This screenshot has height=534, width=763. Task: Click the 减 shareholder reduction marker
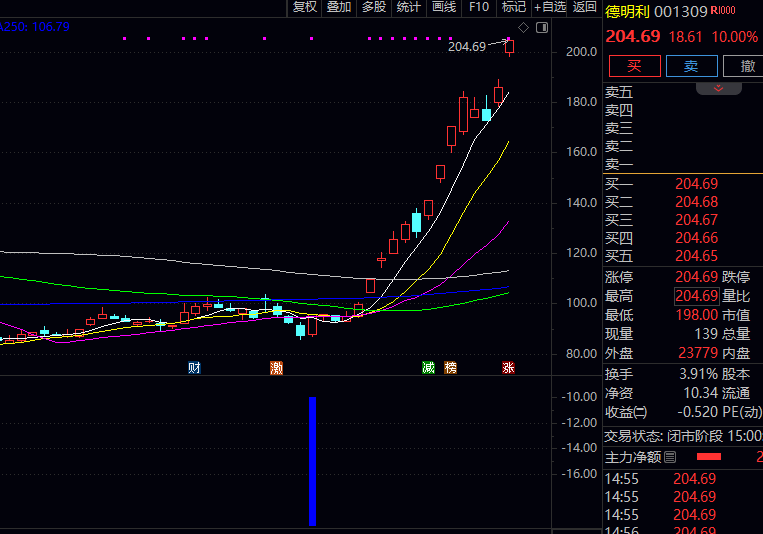point(428,368)
